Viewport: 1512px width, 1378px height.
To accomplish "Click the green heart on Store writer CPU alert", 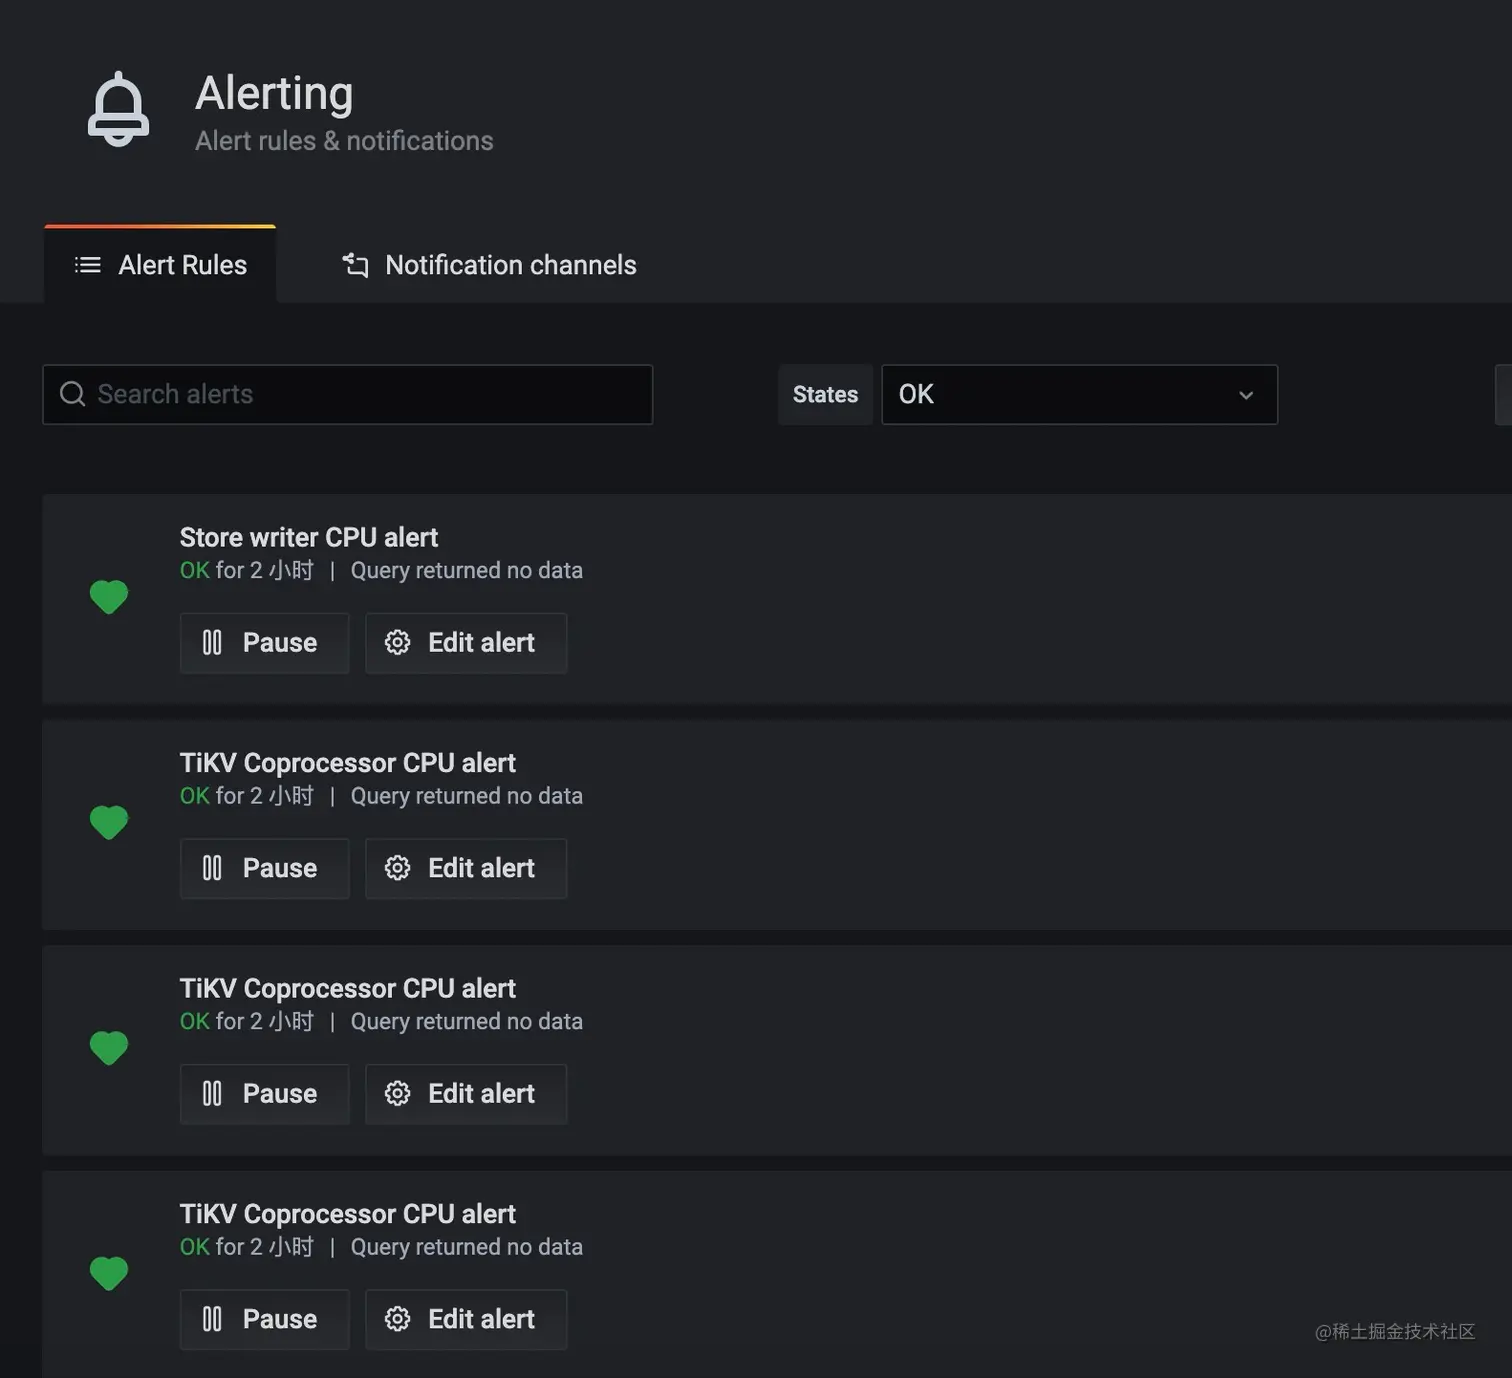I will (x=109, y=597).
